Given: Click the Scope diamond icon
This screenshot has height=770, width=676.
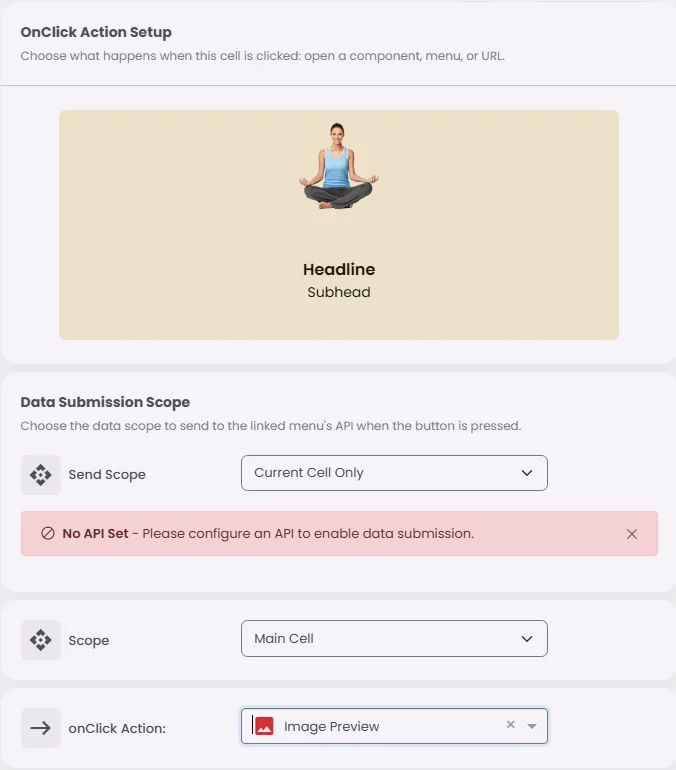Looking at the screenshot, I should click(x=41, y=640).
